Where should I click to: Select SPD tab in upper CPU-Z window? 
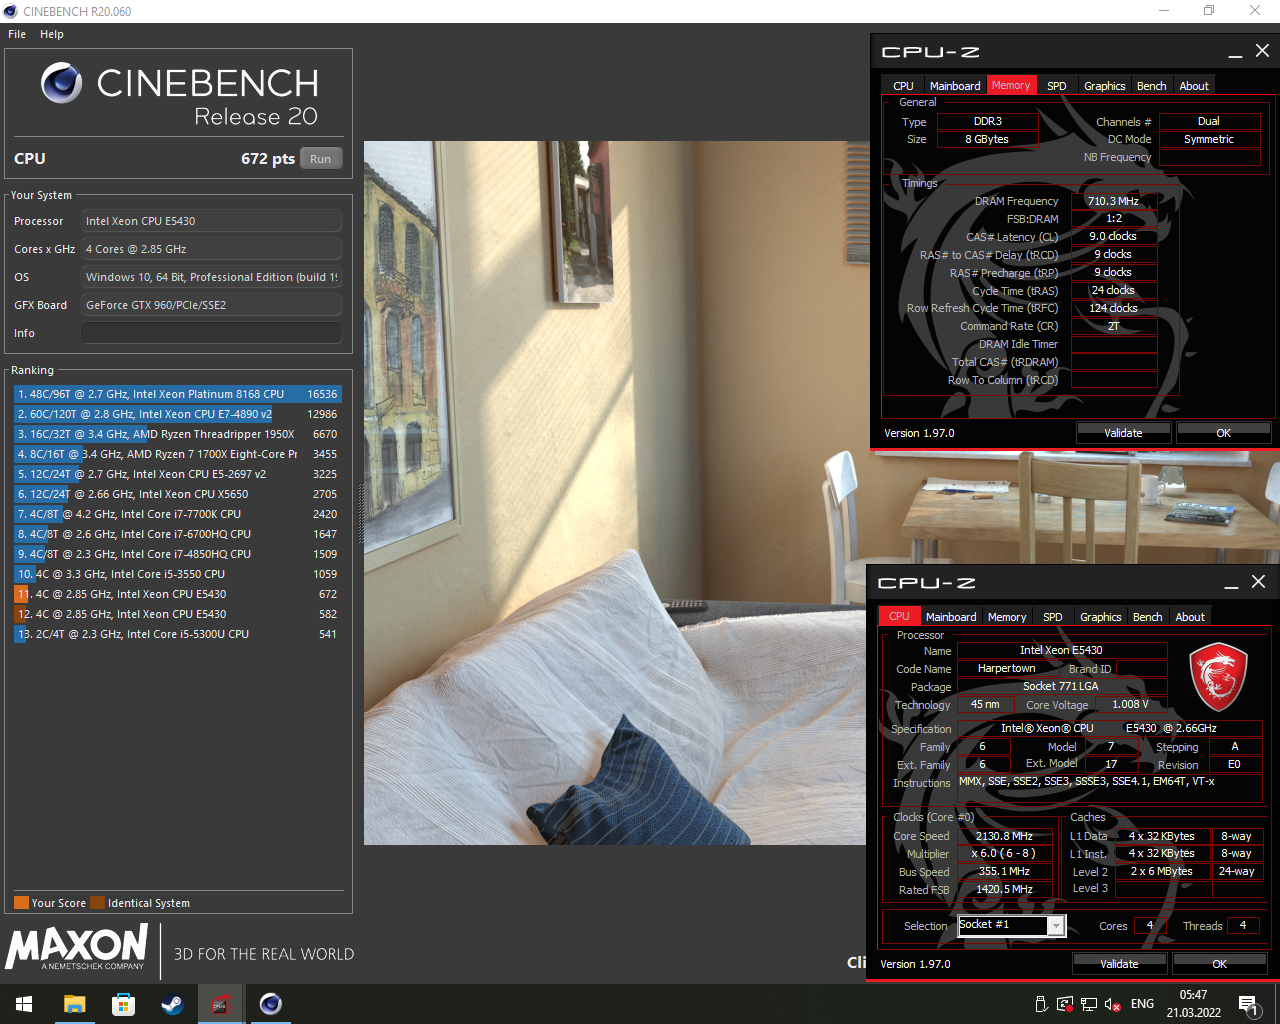click(x=1057, y=86)
